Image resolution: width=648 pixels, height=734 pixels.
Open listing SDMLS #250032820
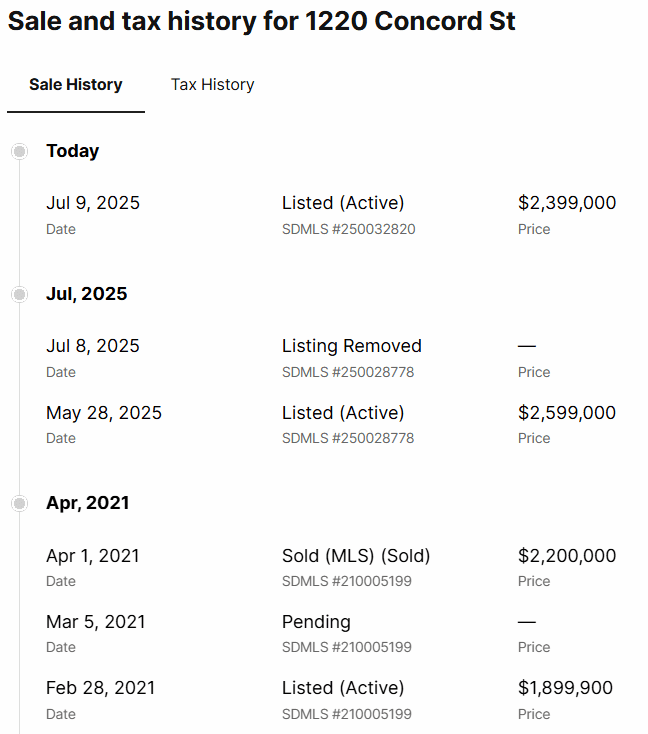click(348, 229)
